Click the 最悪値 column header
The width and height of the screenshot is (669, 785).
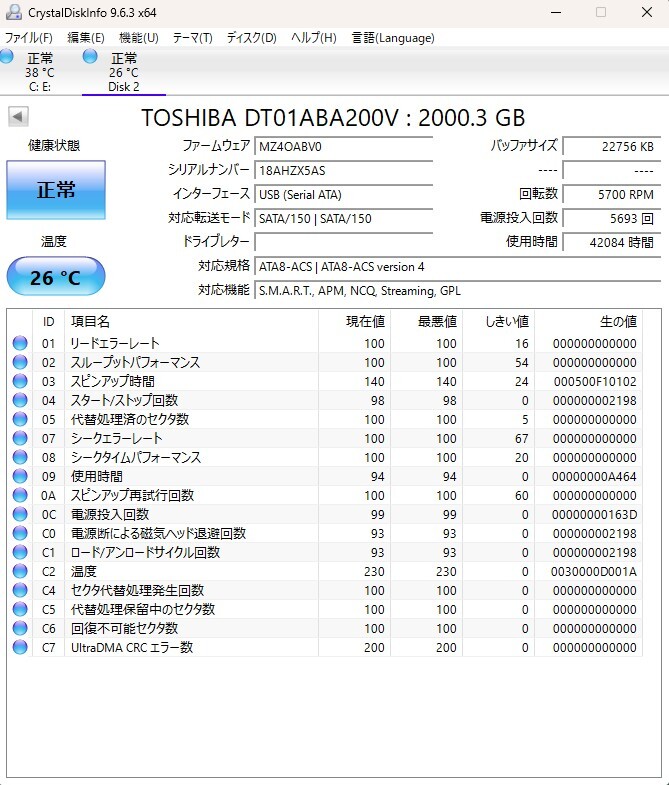(x=427, y=321)
